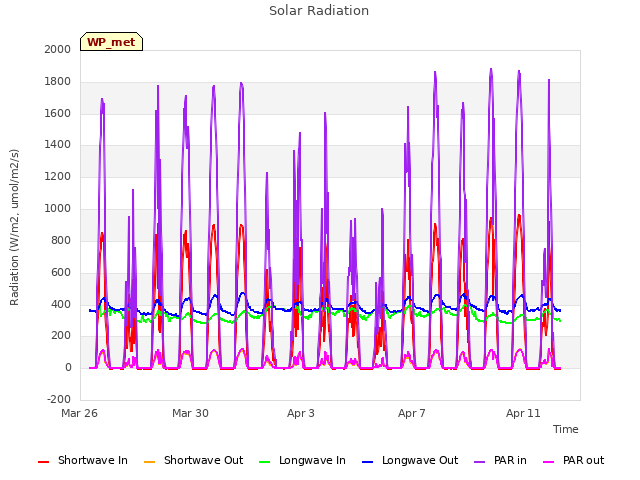Image resolution: width=640 pixels, height=480 pixels.
Task: Click the Apr 11 x-axis tick label
Action: click(523, 413)
